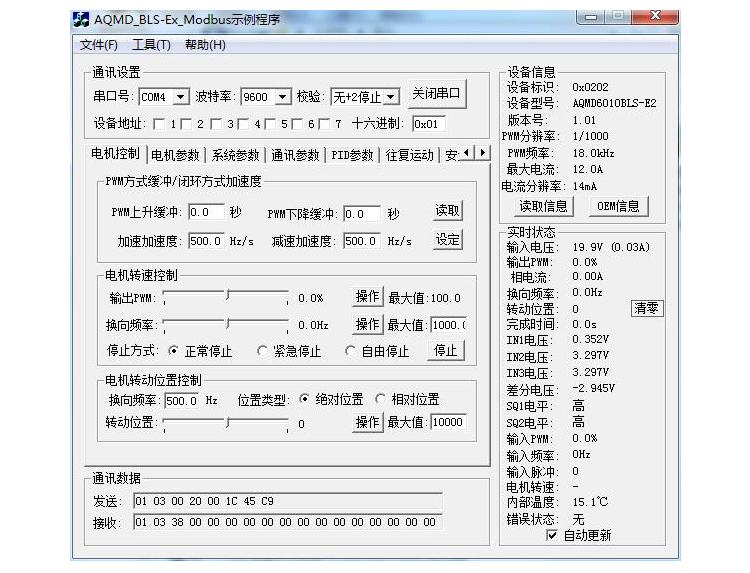Check device address checkbox 1
Viewport: 750px width, 573px height.
point(159,124)
